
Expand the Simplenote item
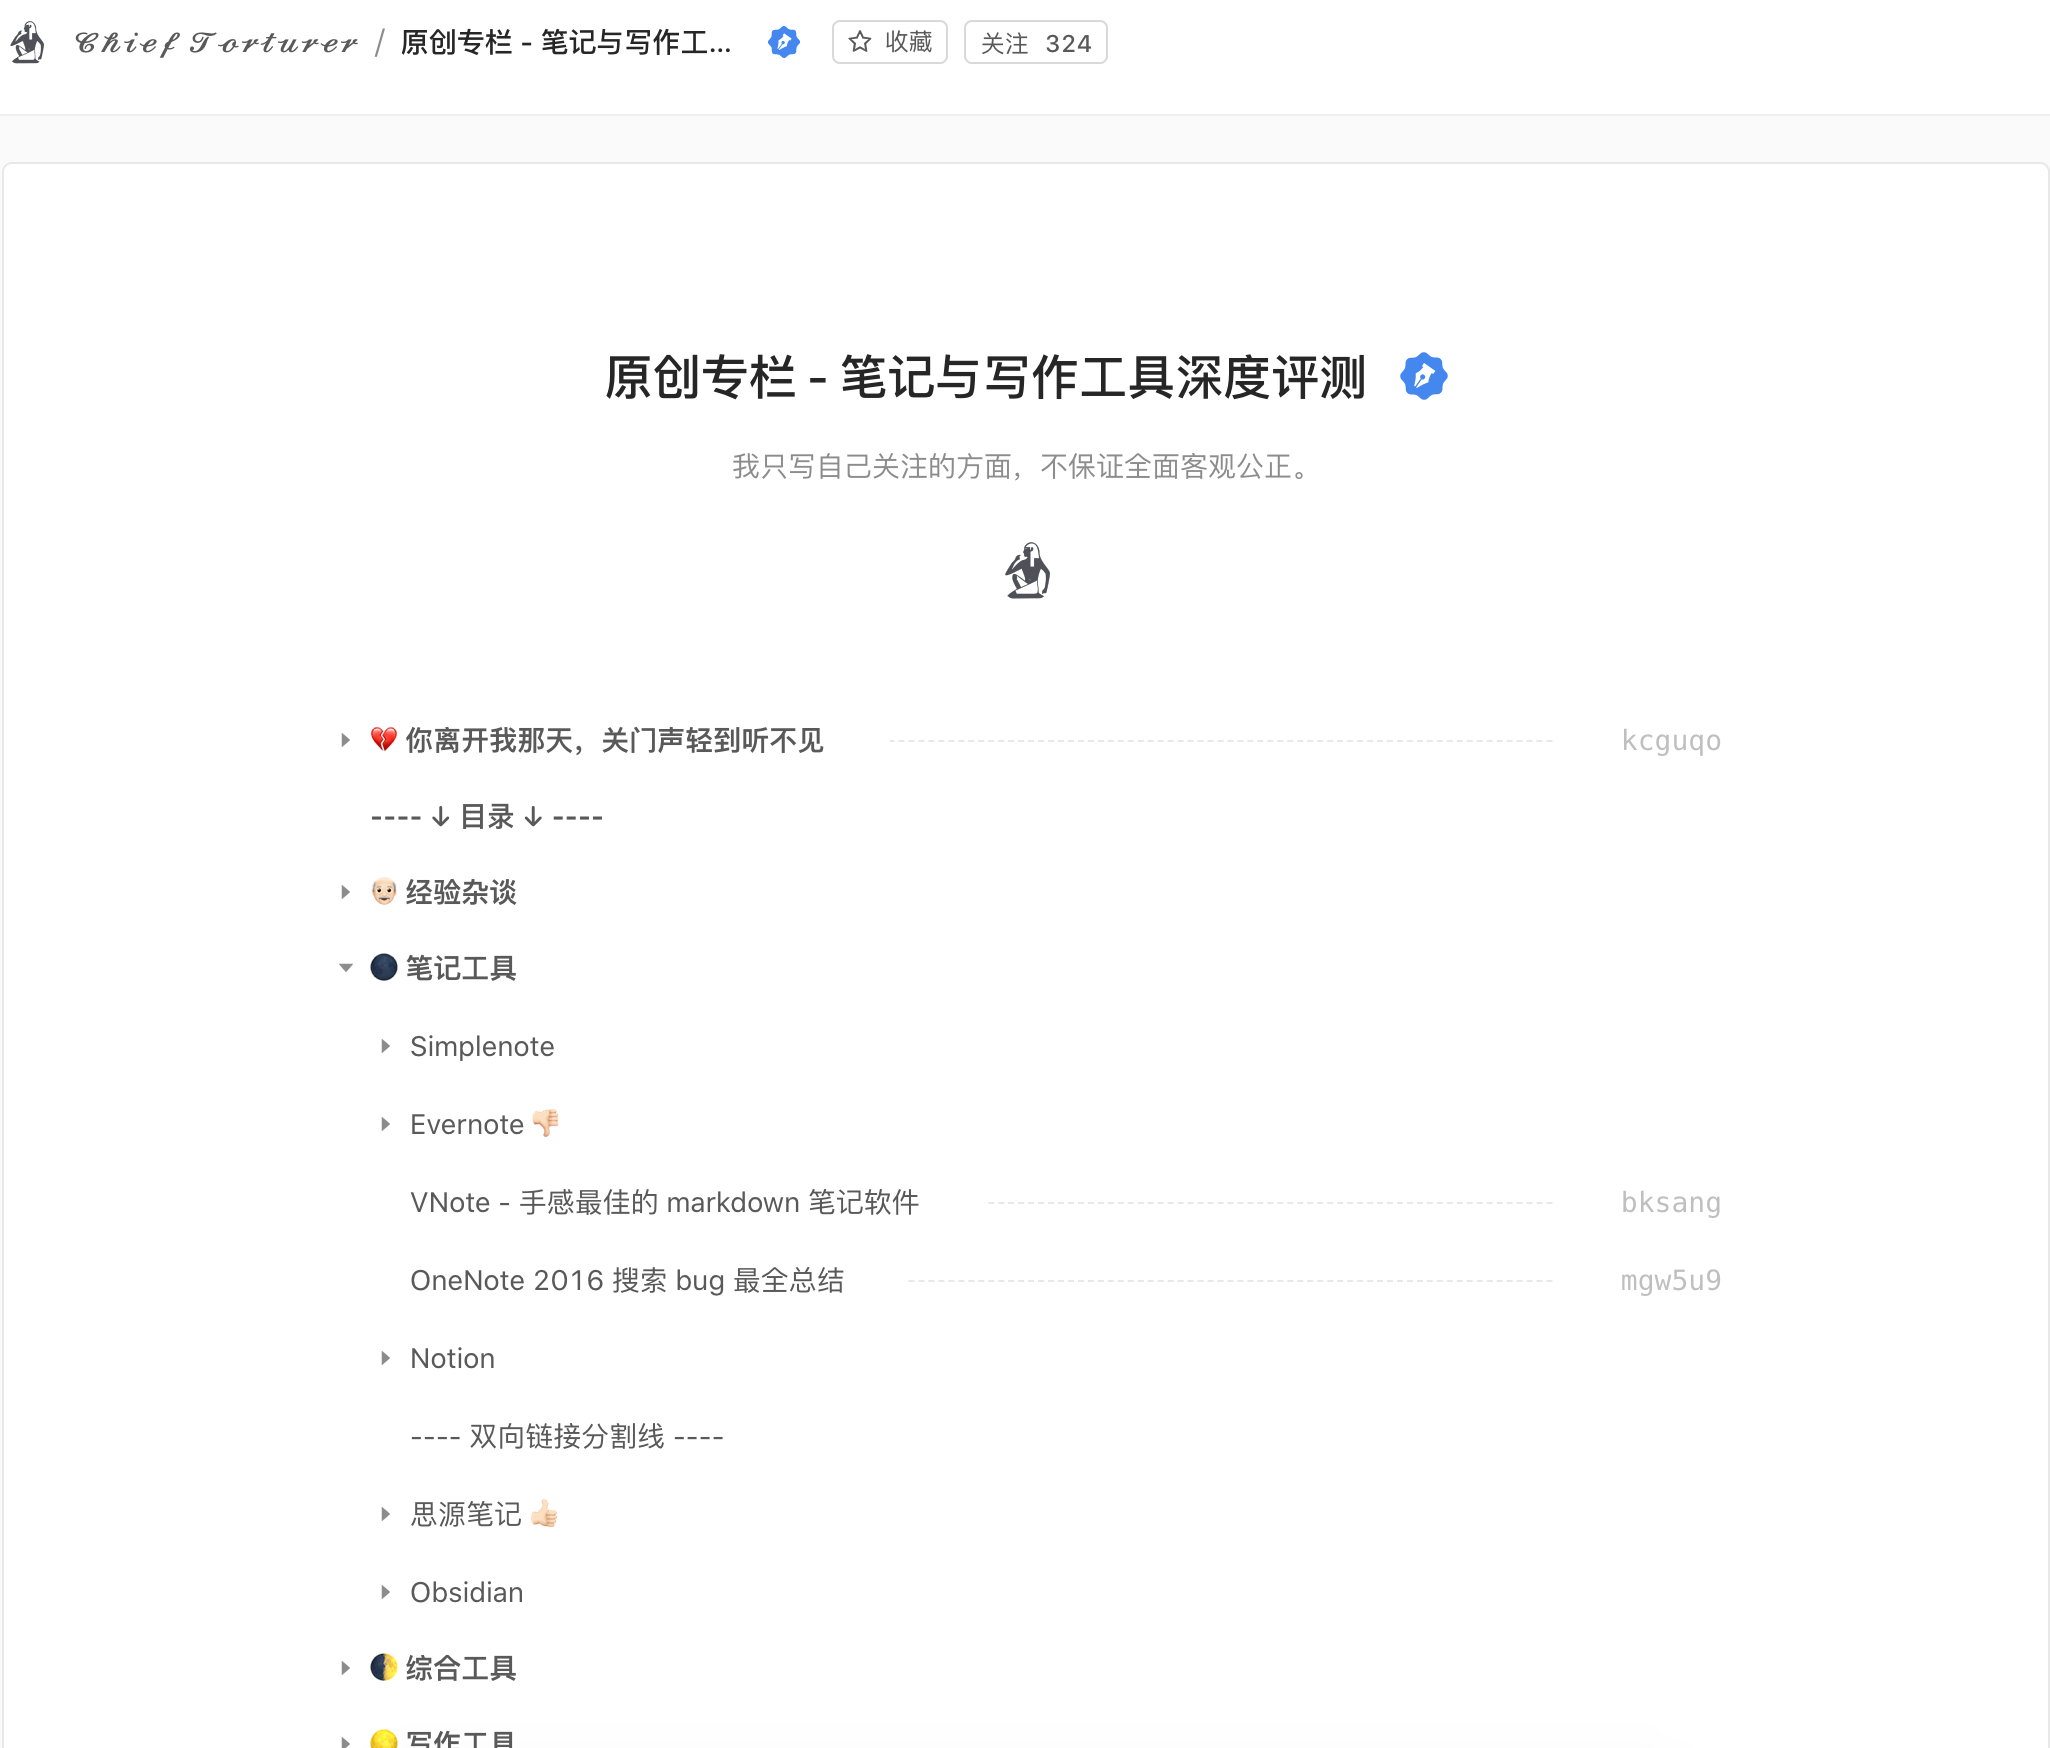tap(385, 1046)
